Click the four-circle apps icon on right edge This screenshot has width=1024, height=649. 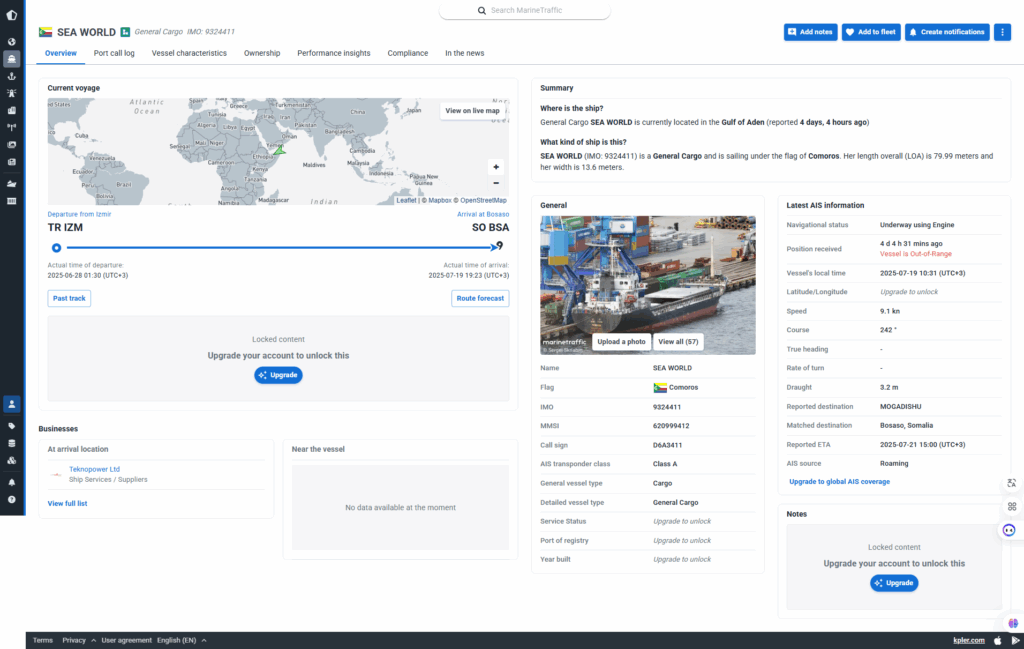click(1012, 507)
